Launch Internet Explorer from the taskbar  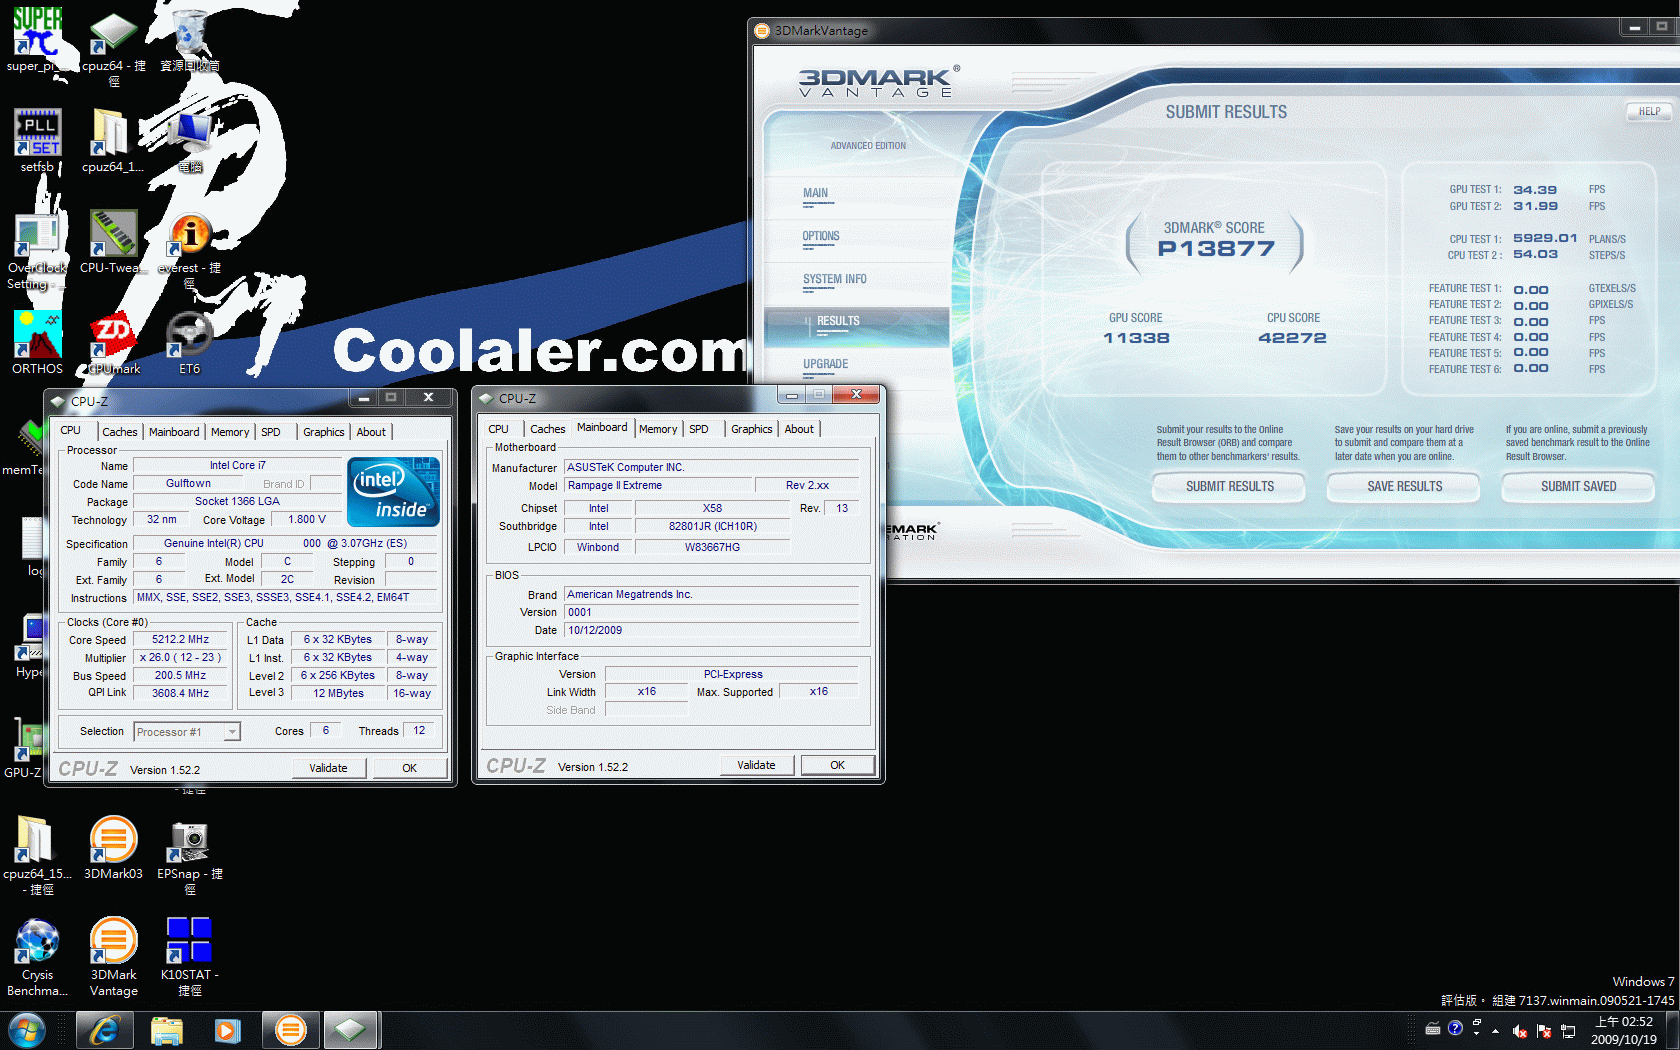coord(104,1030)
